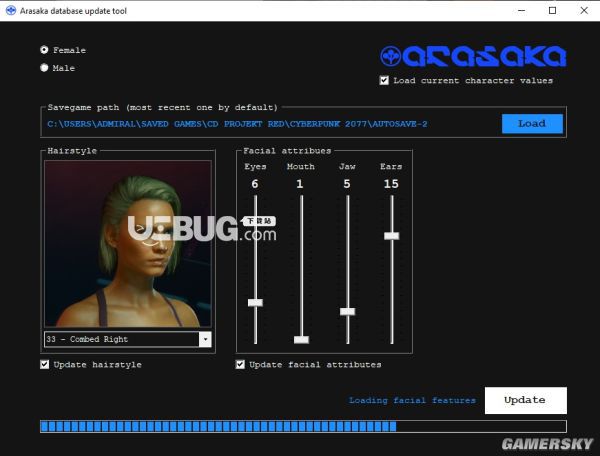
Task: Click the Ears slider handle
Action: [391, 236]
